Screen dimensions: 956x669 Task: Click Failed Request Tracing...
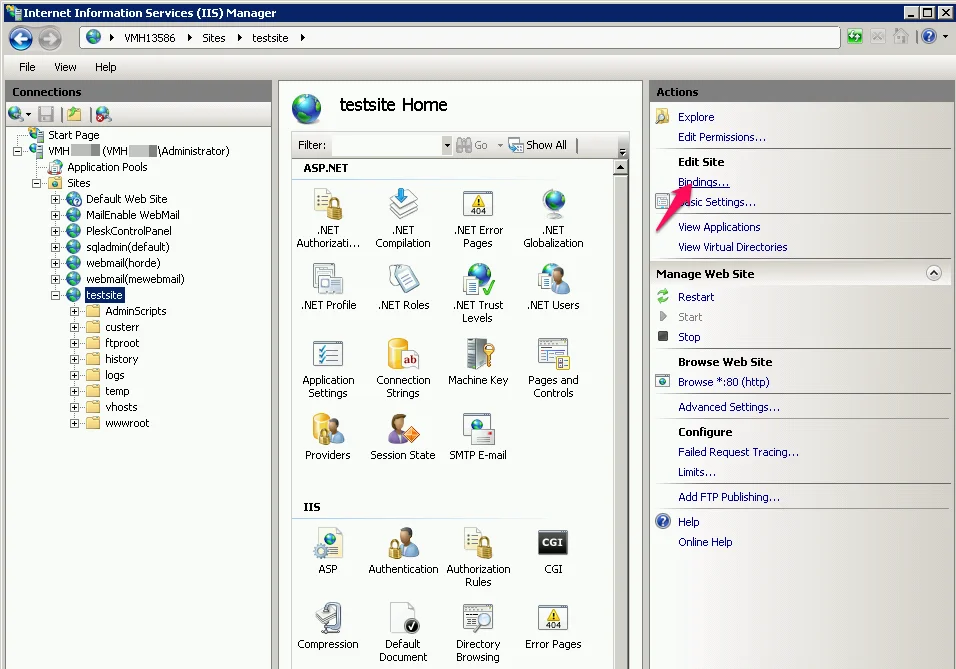pos(738,452)
